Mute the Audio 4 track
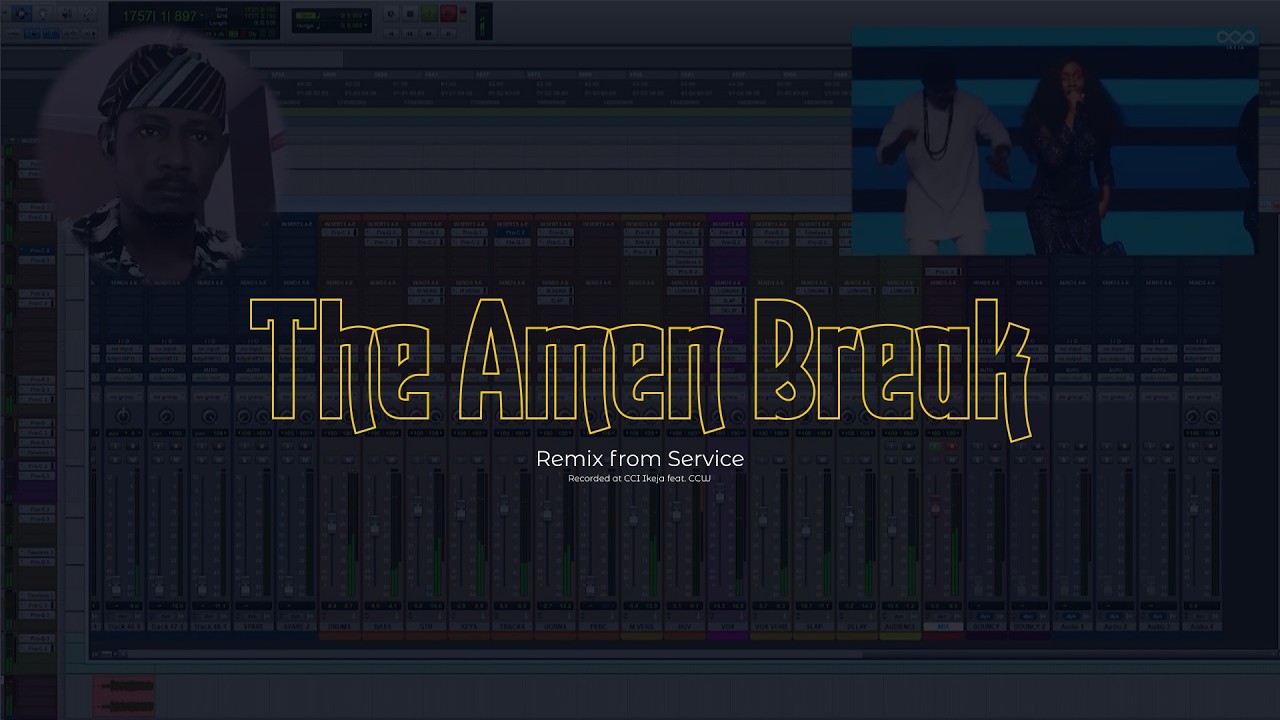Screen dimensions: 1280x720 point(1209,460)
